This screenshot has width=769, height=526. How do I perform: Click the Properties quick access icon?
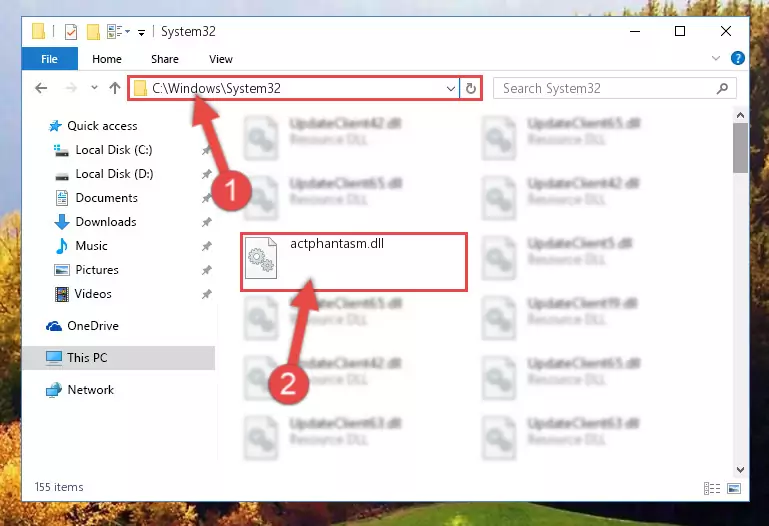coord(71,32)
